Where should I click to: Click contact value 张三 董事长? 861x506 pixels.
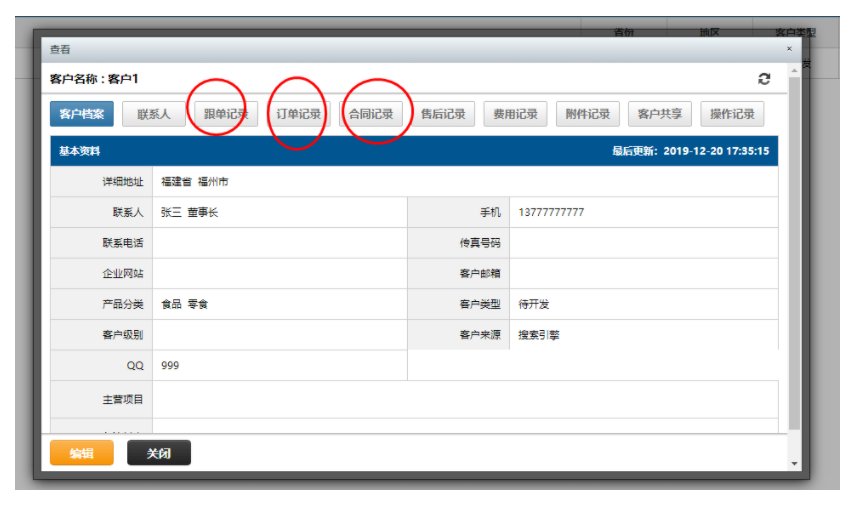[x=189, y=212]
